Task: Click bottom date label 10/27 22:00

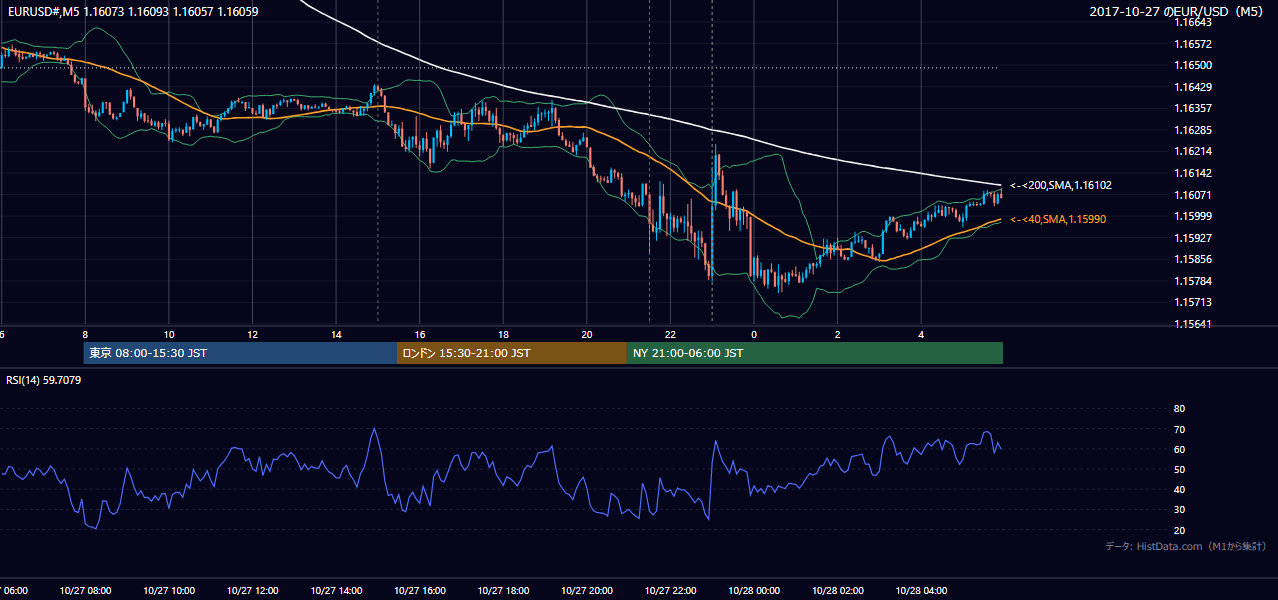Action: click(x=670, y=591)
